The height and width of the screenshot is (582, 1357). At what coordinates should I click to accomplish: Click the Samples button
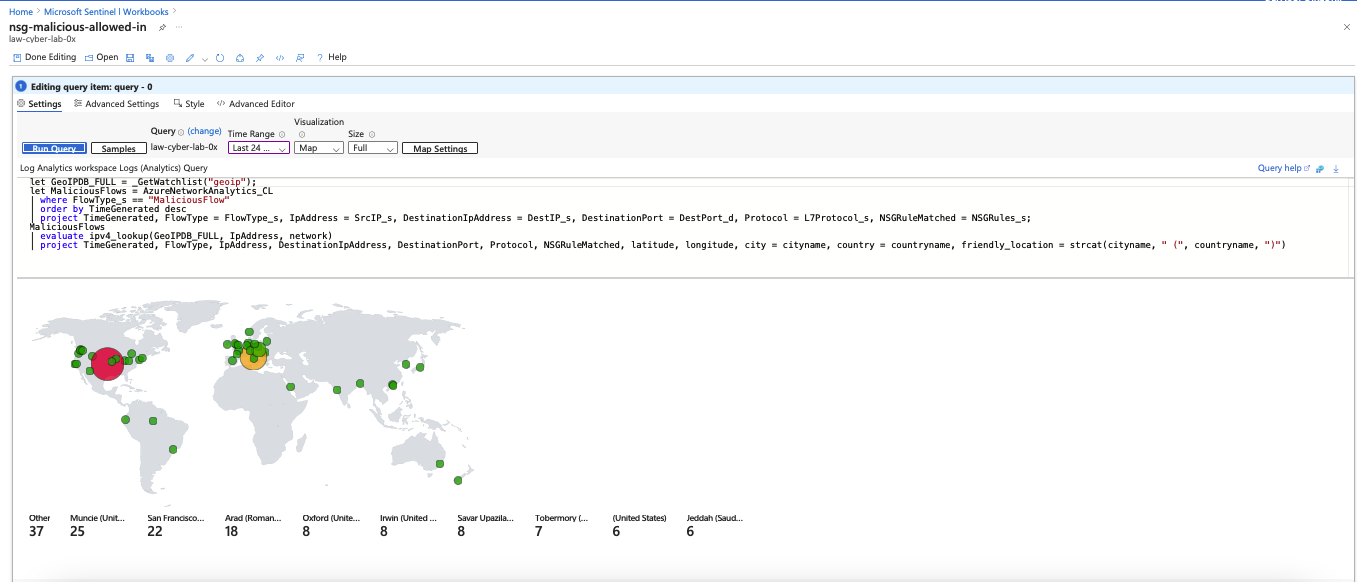pyautogui.click(x=119, y=148)
